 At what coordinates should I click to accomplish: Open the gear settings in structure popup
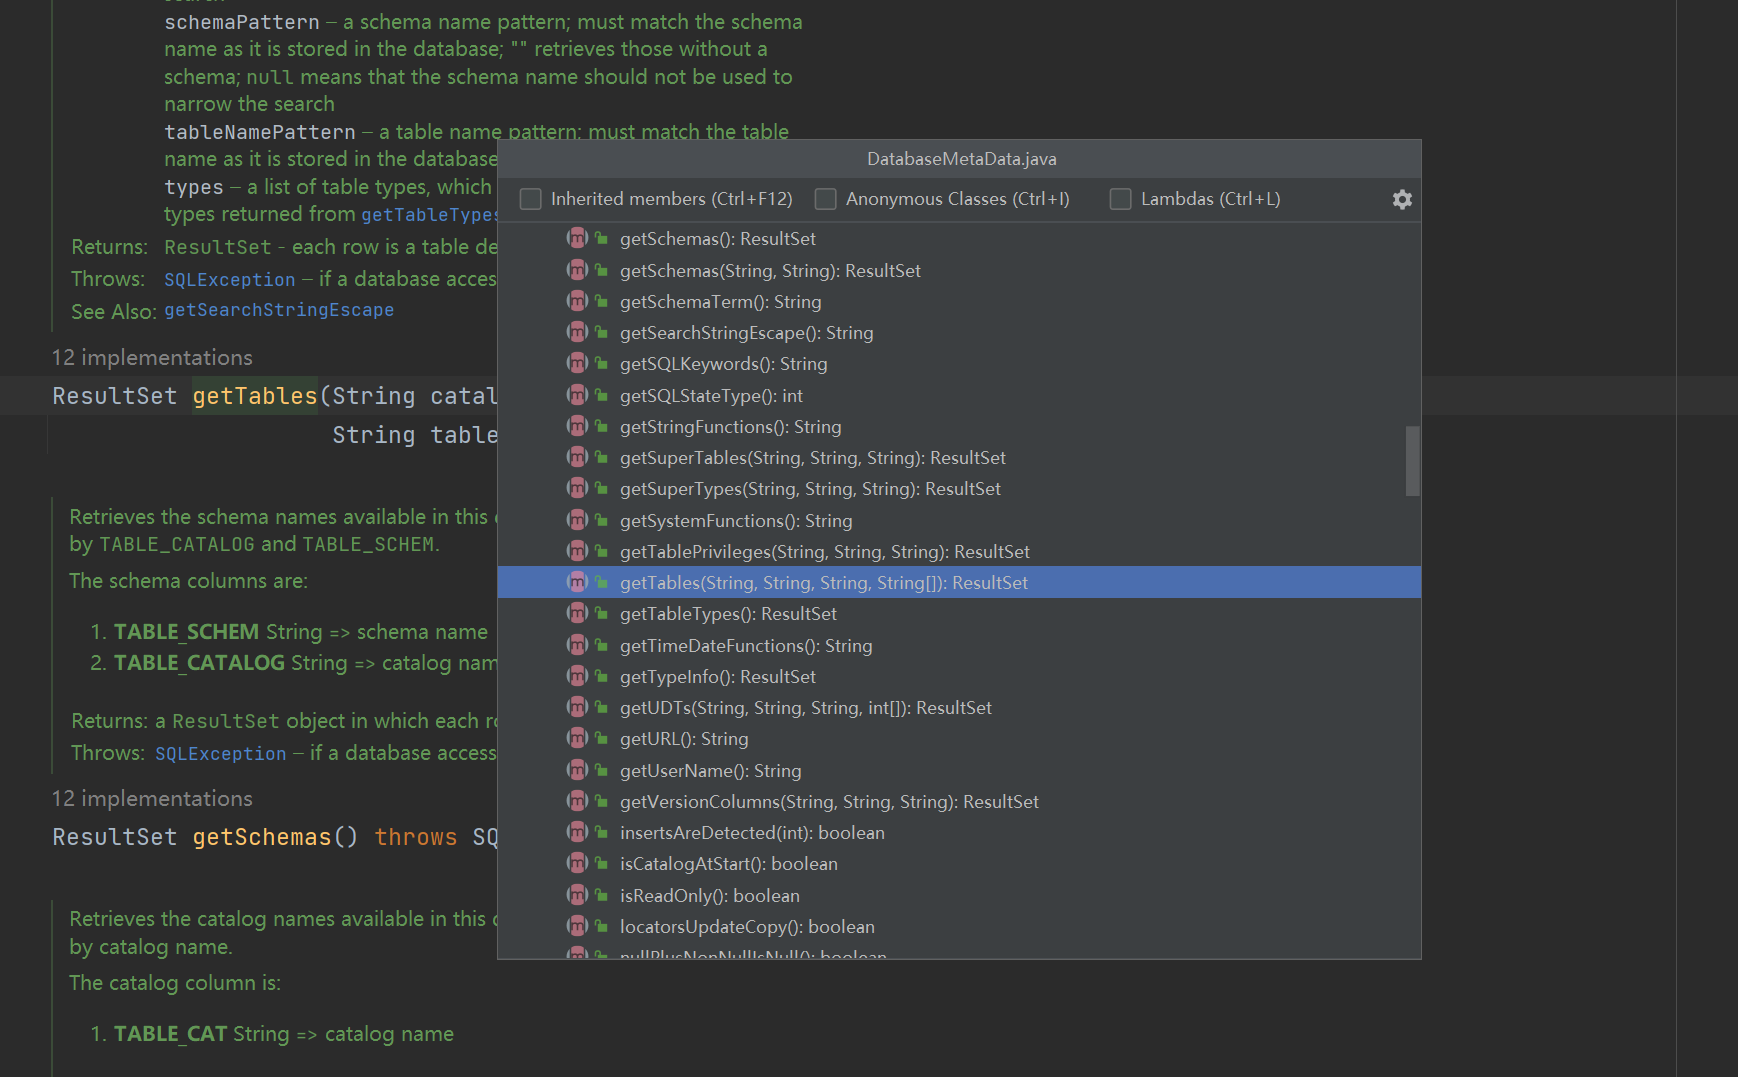(x=1402, y=199)
